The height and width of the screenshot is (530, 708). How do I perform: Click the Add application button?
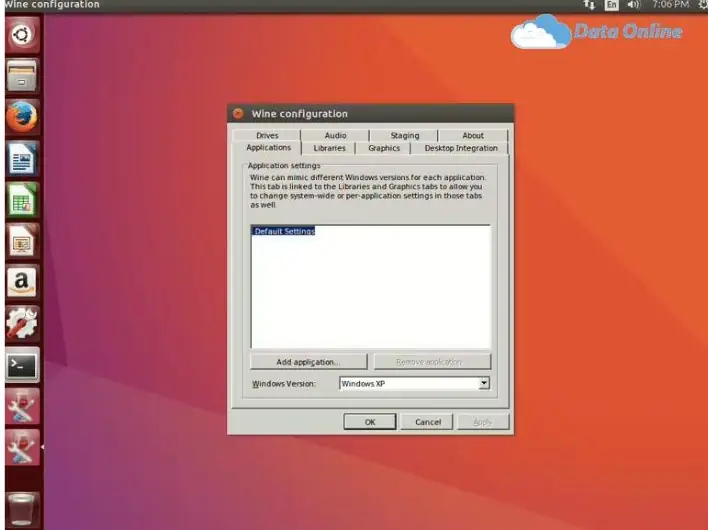coord(308,362)
